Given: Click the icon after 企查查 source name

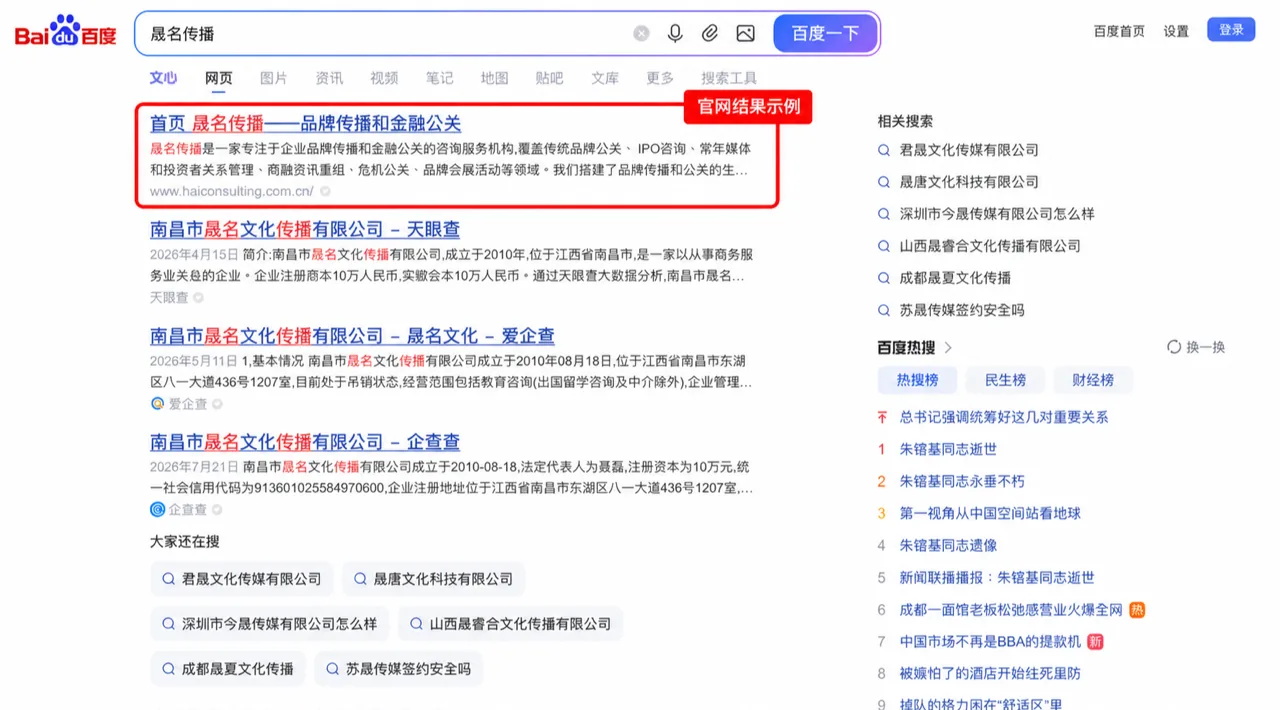Looking at the screenshot, I should click(x=217, y=510).
